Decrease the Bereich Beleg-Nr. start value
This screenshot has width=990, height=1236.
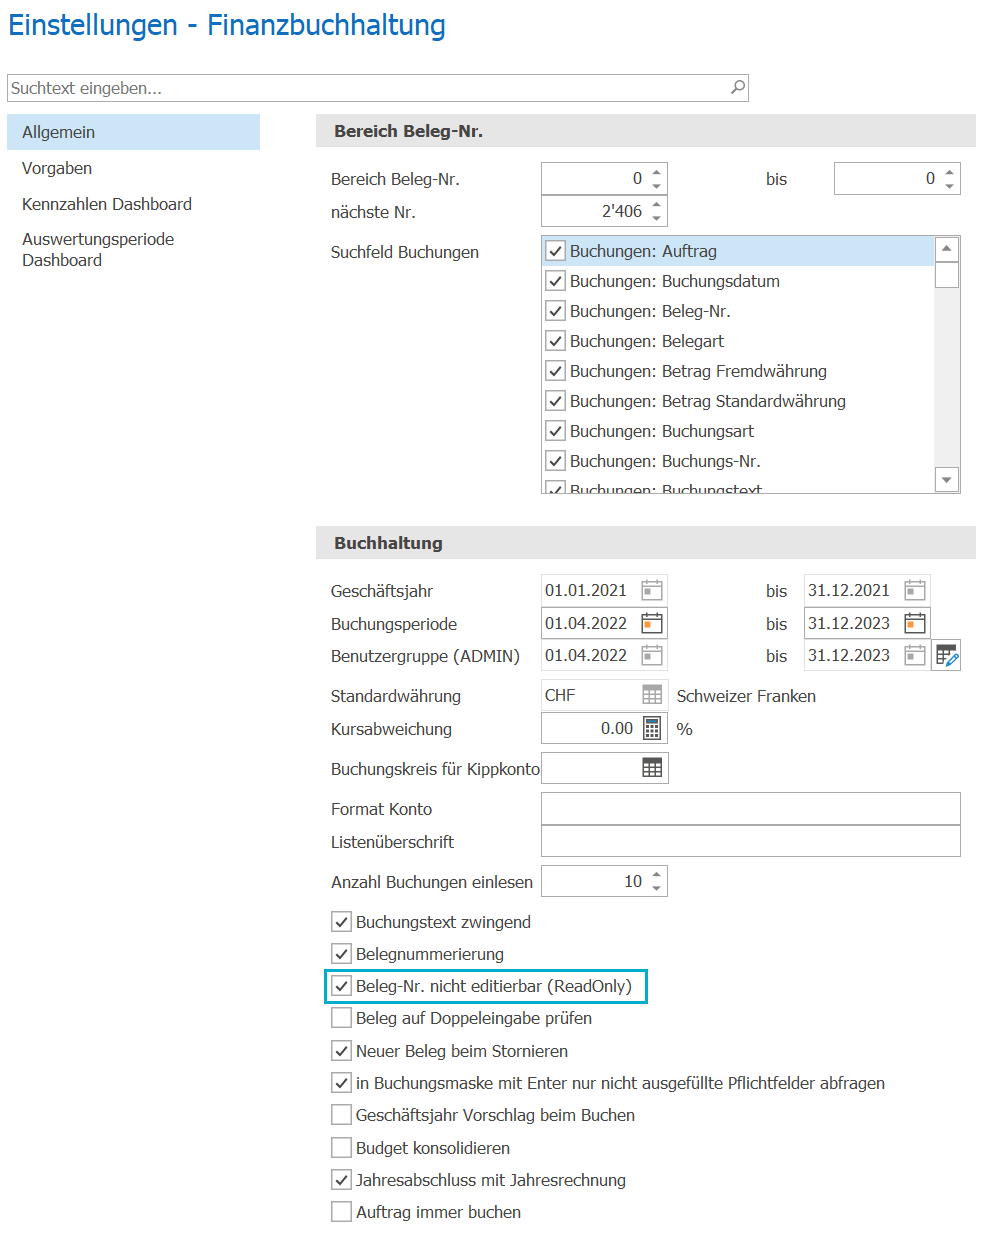tap(657, 186)
